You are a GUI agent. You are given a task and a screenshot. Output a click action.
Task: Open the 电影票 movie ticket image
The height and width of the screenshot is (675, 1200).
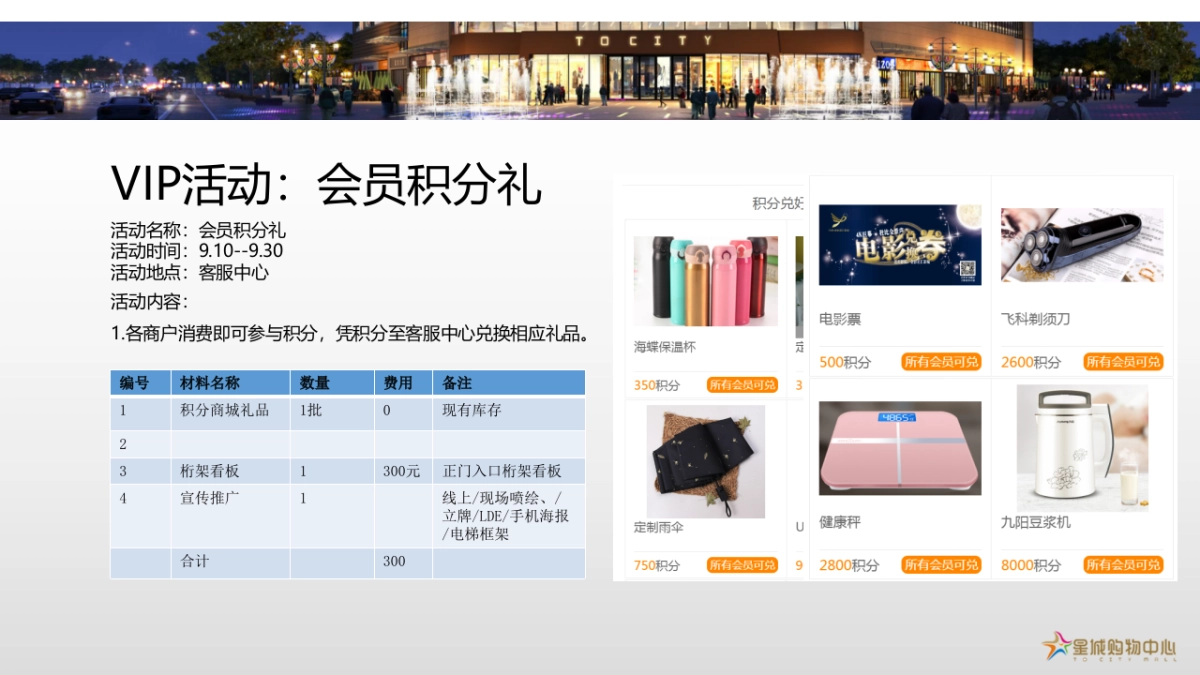coord(897,244)
